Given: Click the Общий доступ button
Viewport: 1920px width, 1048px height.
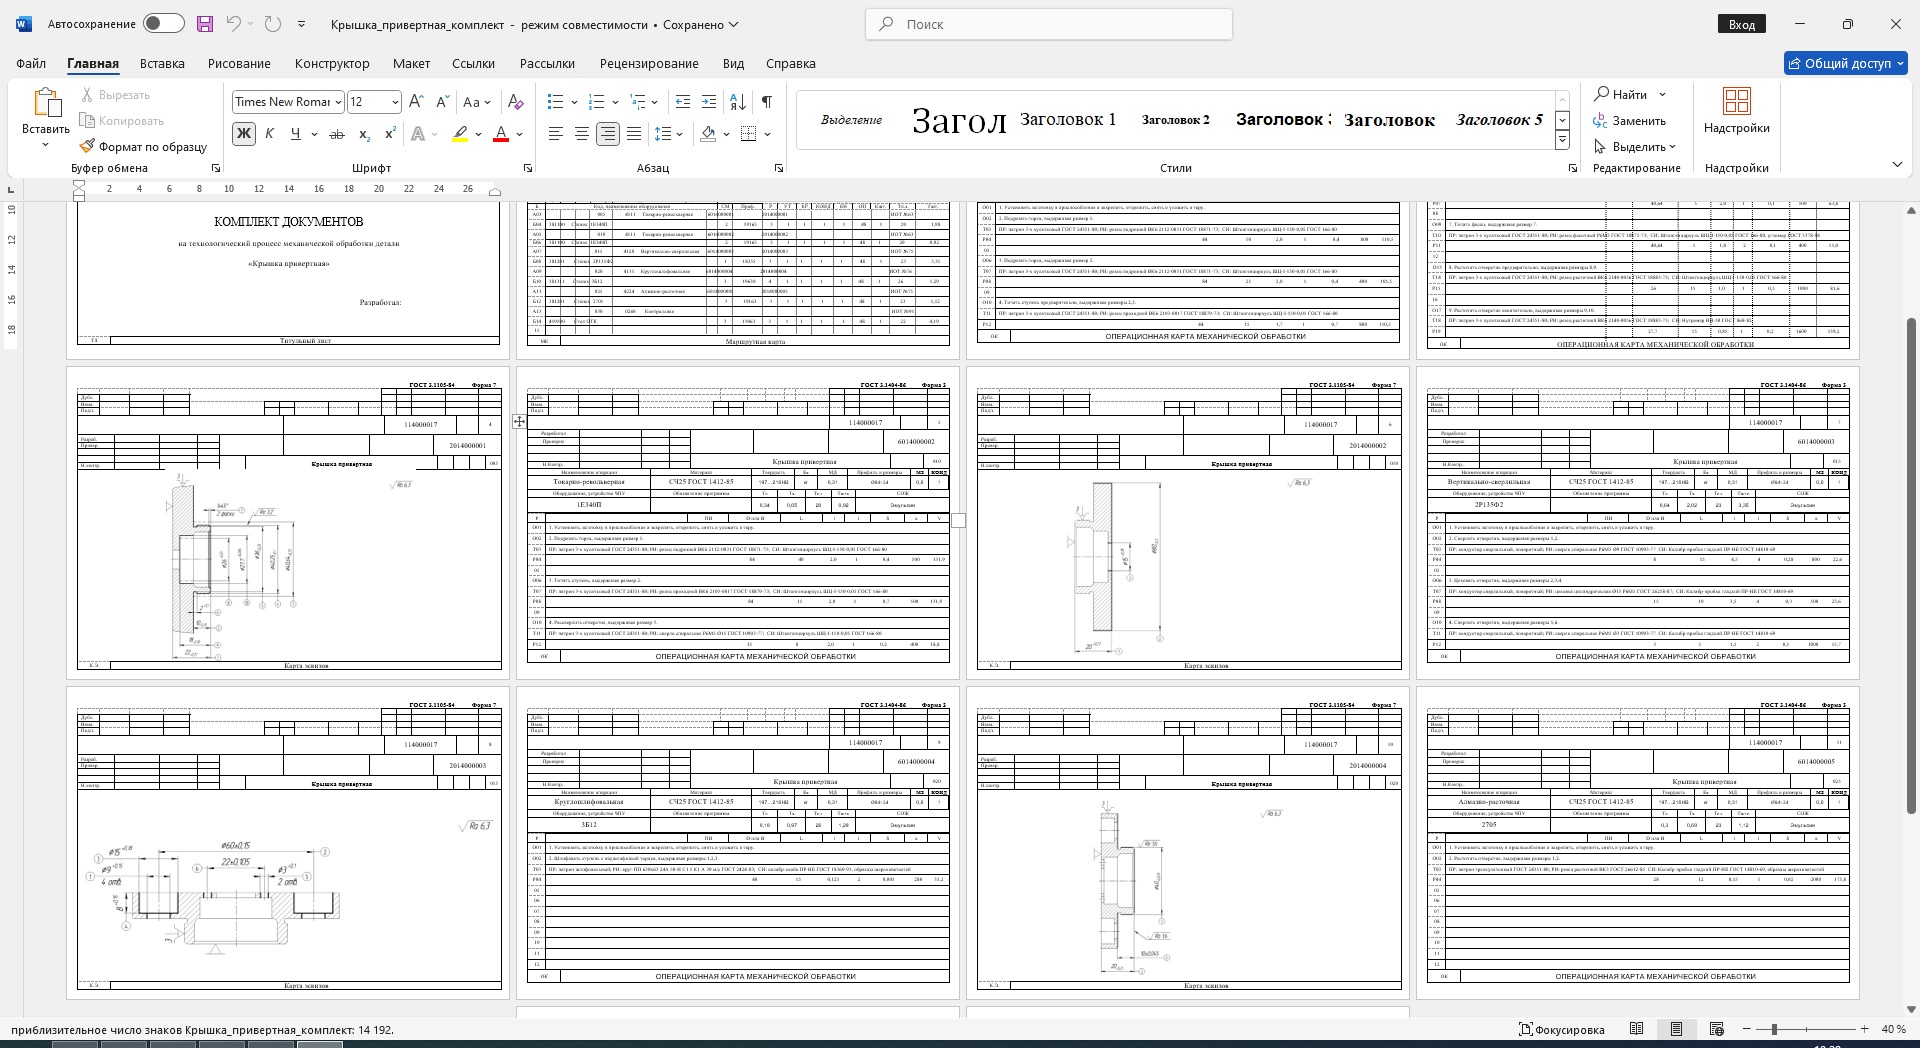Looking at the screenshot, I should pyautogui.click(x=1845, y=63).
